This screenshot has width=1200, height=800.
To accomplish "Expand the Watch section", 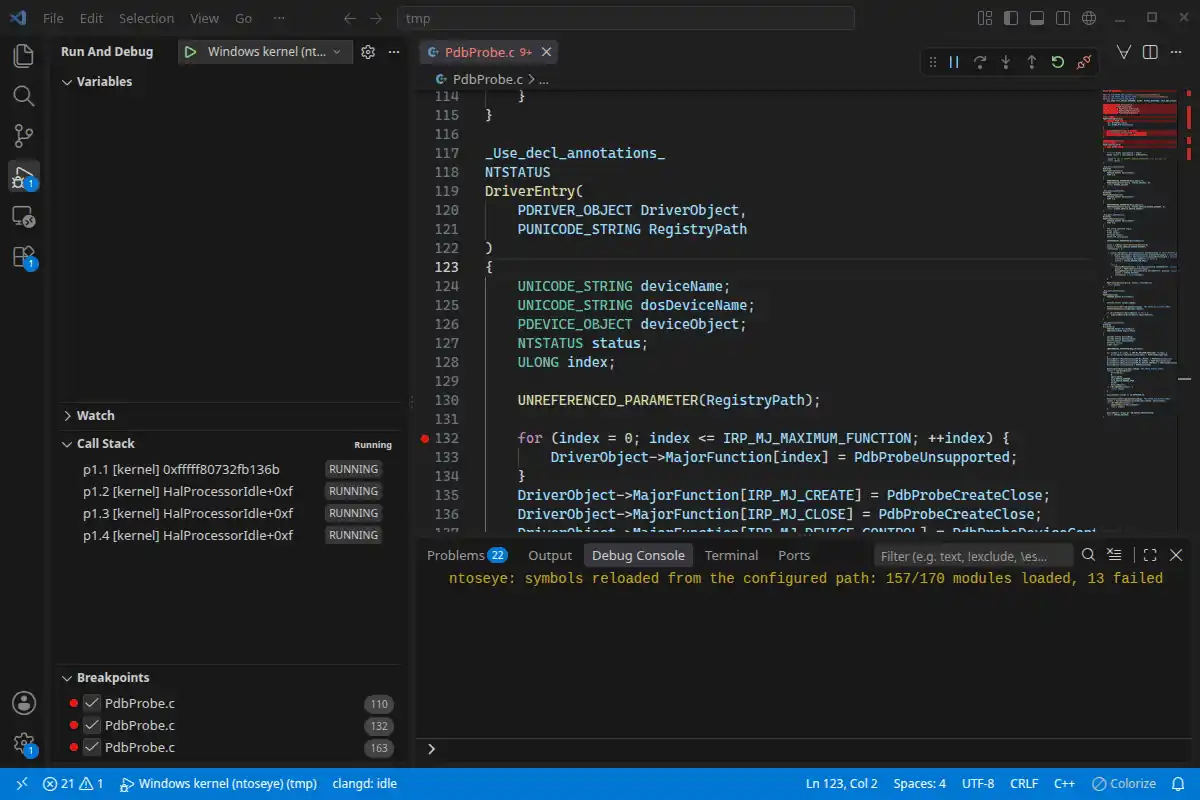I will click(67, 415).
